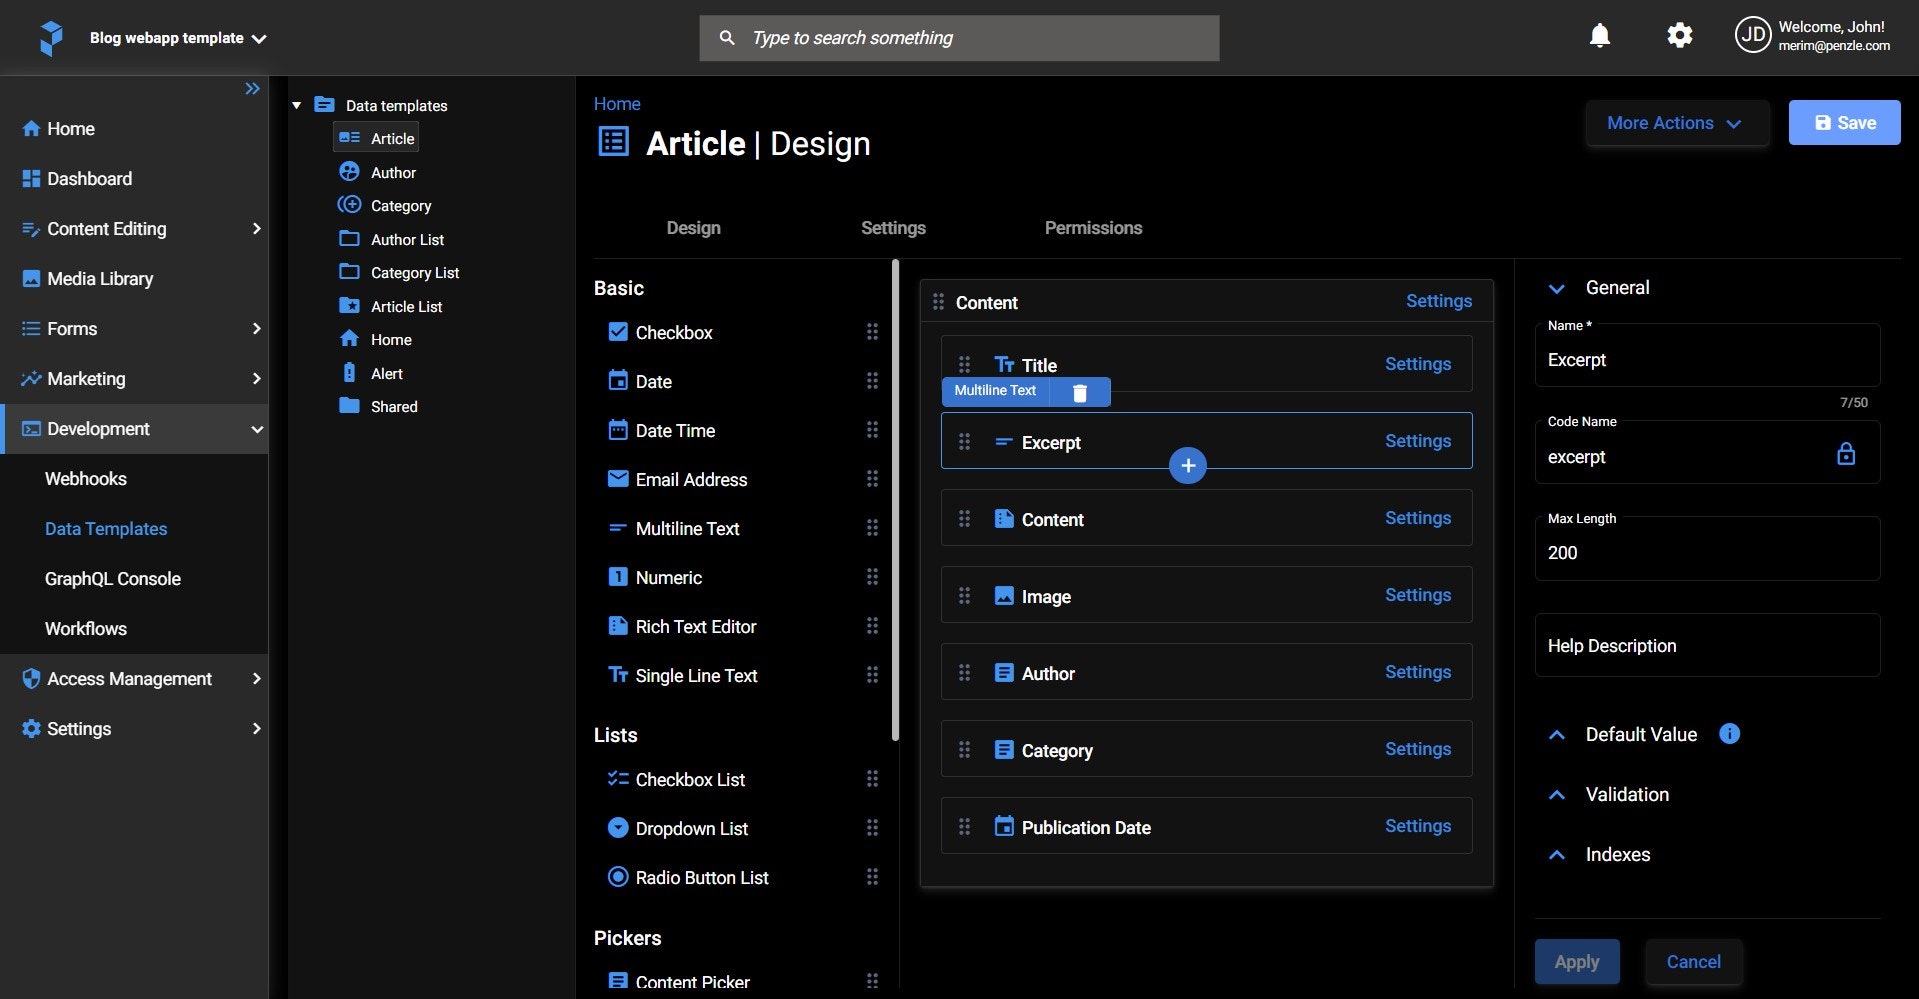
Task: Click drag handle of Excerpt field
Action: pos(964,442)
